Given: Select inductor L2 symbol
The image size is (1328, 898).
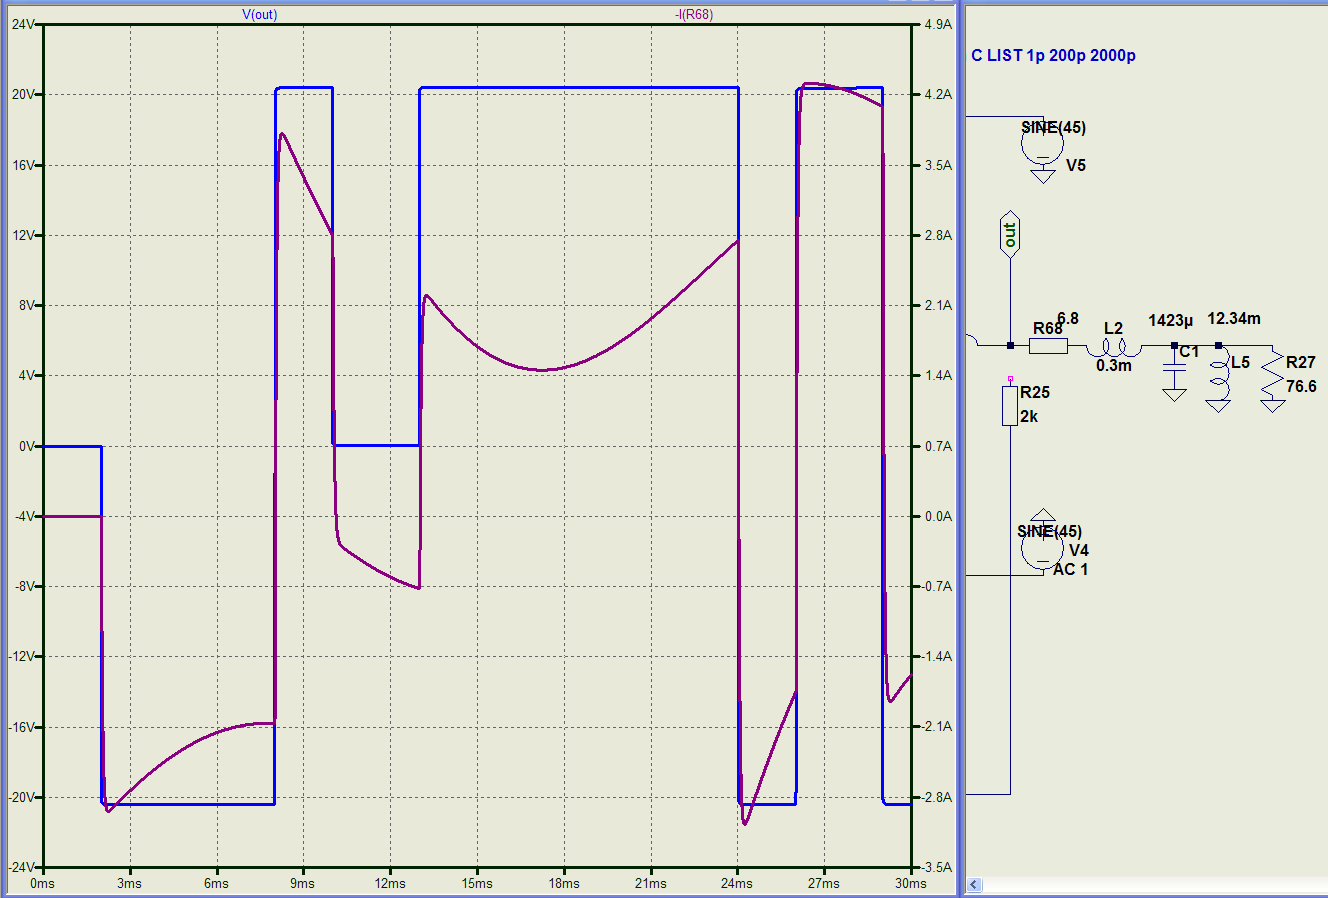Looking at the screenshot, I should [x=1115, y=347].
